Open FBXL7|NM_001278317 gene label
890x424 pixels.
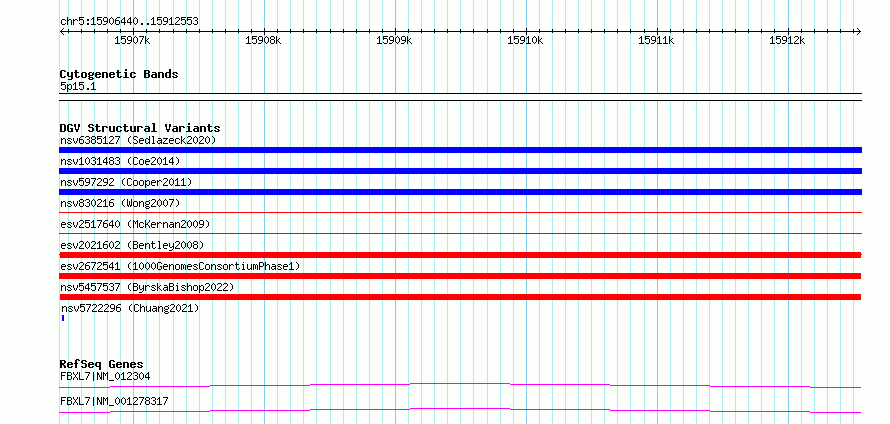114,401
